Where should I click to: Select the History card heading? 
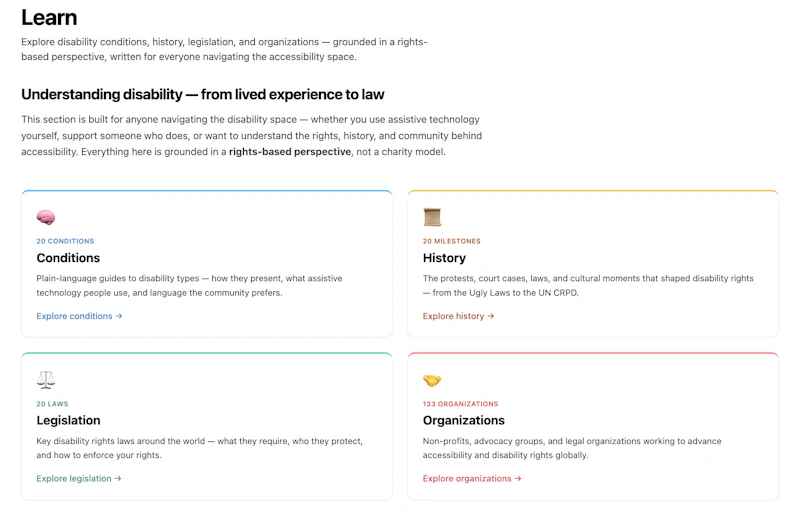click(x=444, y=258)
